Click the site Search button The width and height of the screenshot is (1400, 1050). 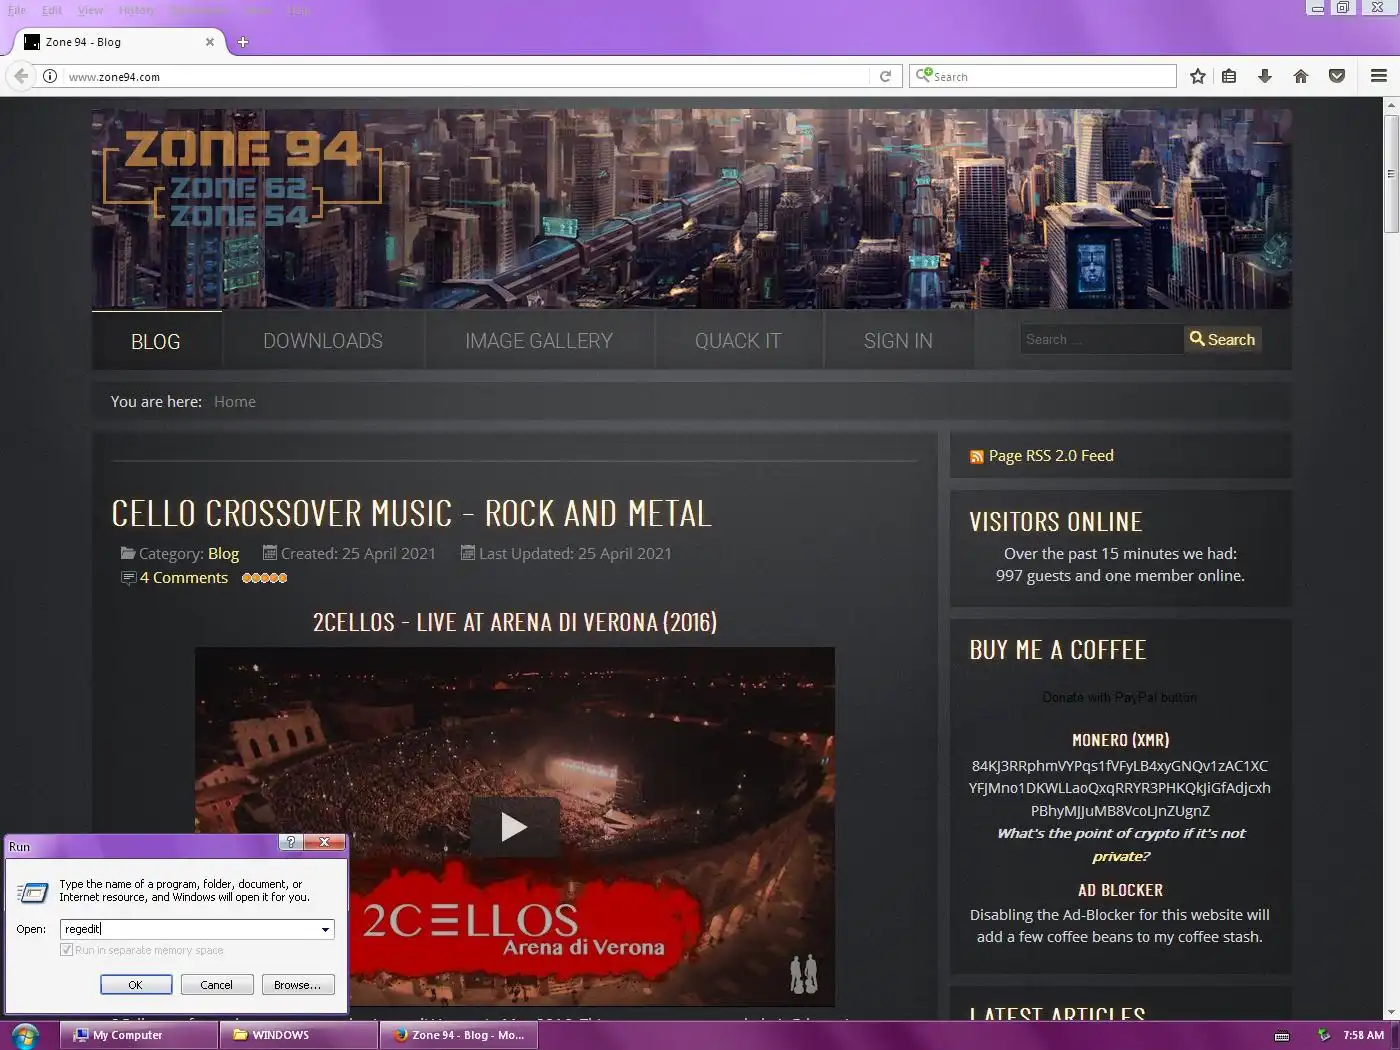pyautogui.click(x=1222, y=340)
